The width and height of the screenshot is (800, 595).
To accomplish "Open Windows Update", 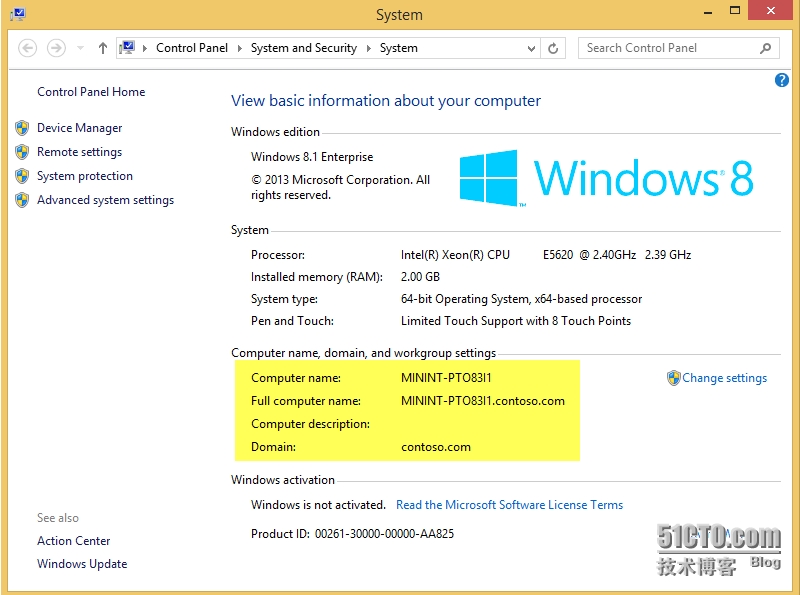I will [82, 563].
